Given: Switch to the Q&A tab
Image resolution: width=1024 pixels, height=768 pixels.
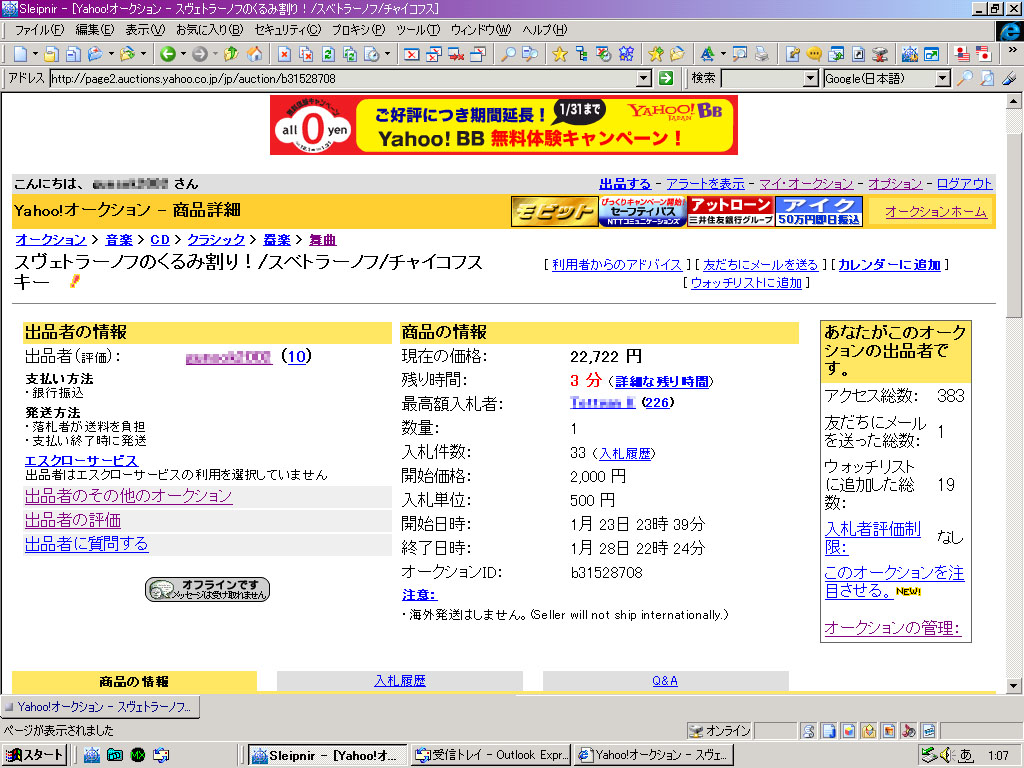Looking at the screenshot, I should [x=665, y=680].
